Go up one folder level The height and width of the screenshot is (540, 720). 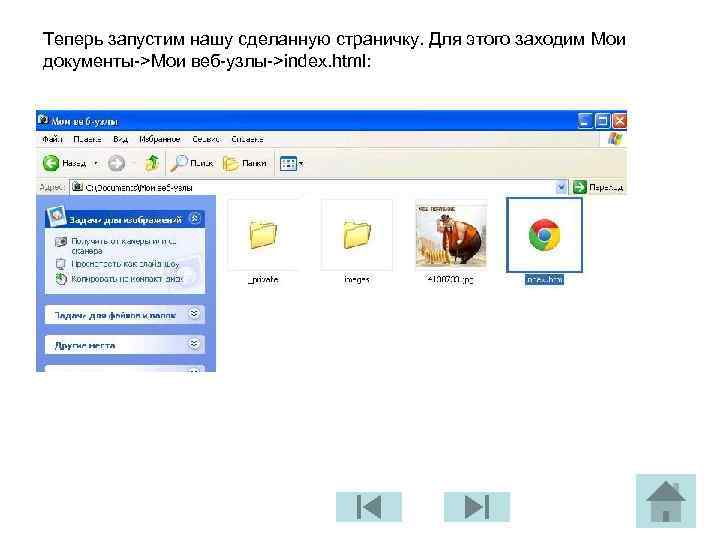[152, 163]
